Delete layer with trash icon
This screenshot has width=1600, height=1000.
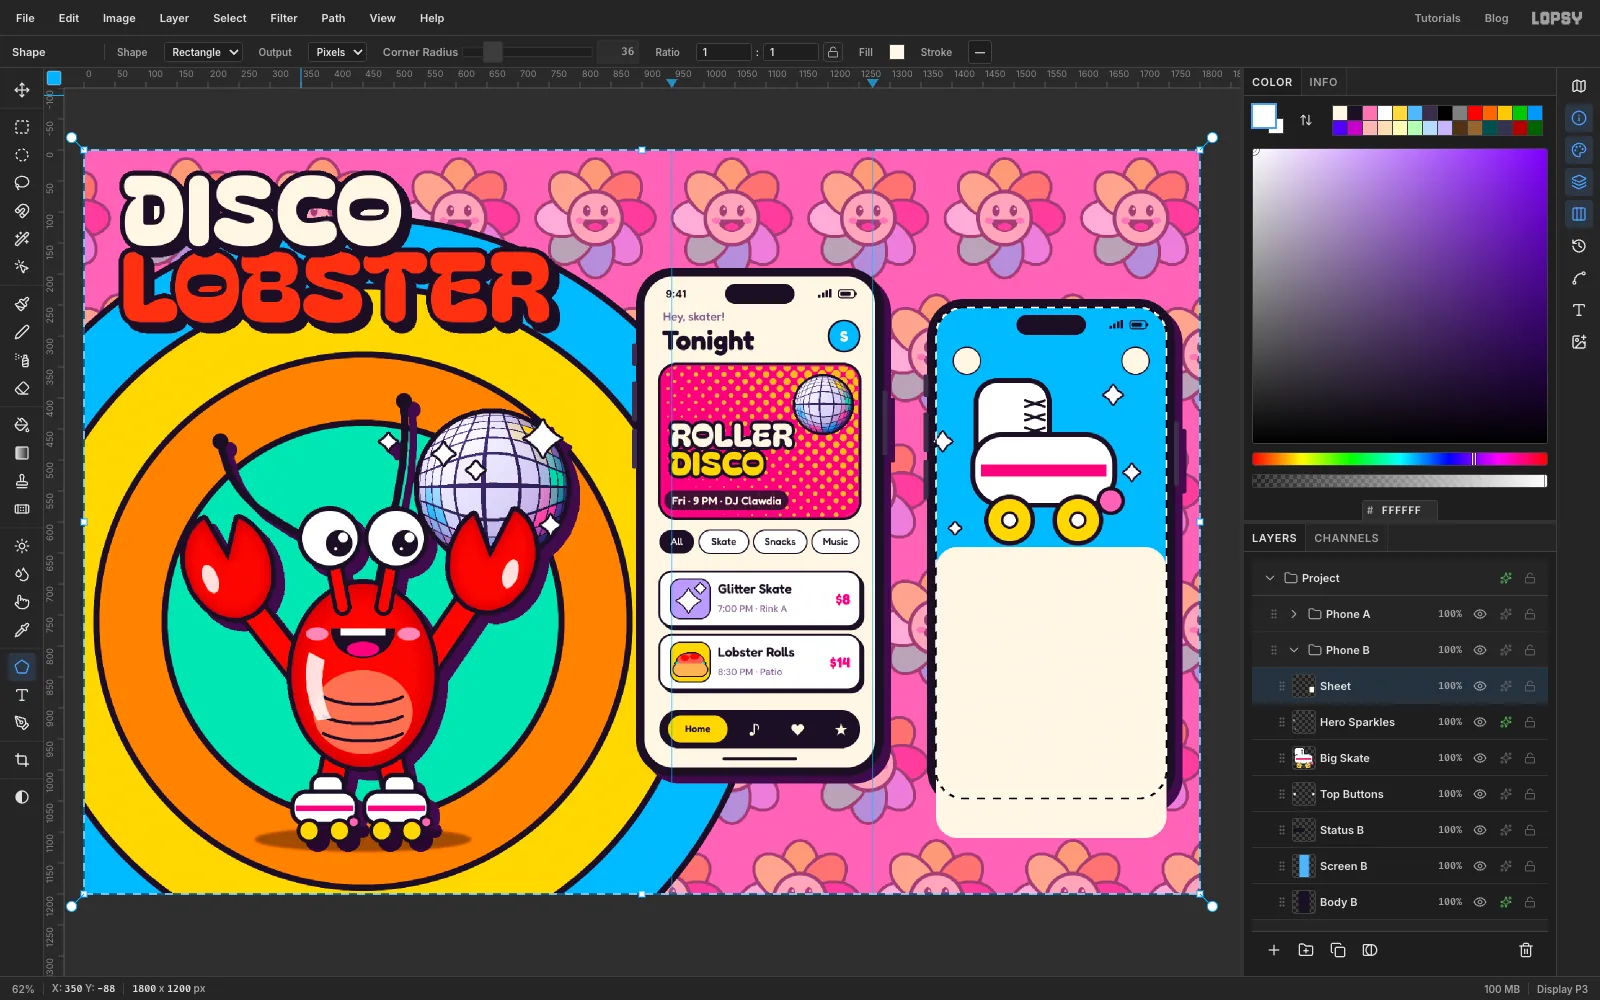[1526, 950]
